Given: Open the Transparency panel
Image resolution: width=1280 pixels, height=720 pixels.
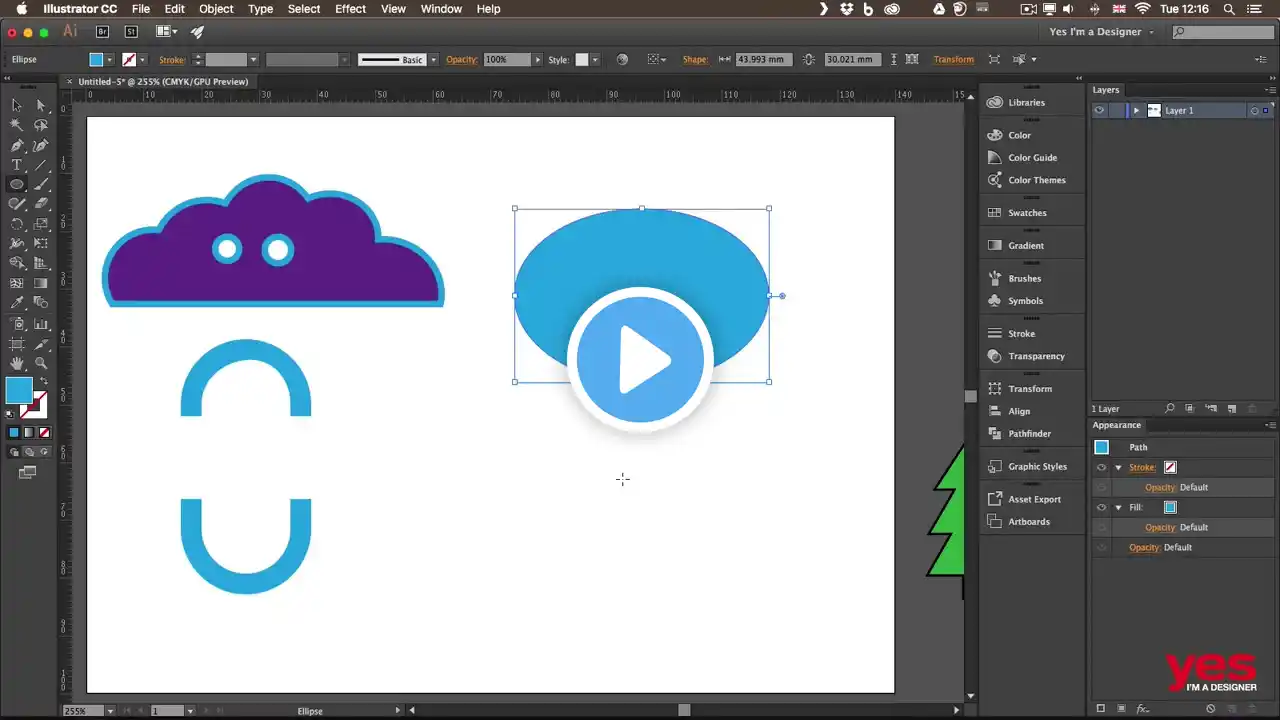Looking at the screenshot, I should pyautogui.click(x=1036, y=356).
